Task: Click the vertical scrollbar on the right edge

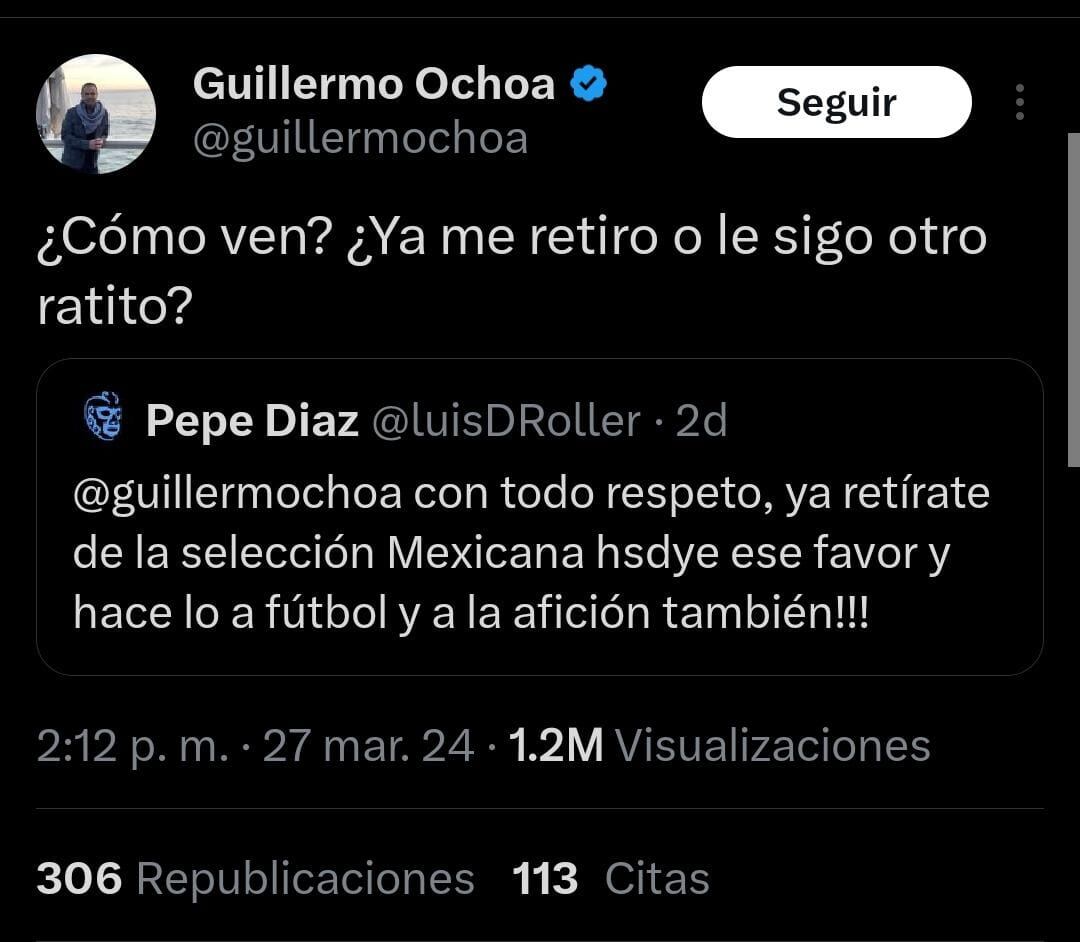Action: (1074, 300)
